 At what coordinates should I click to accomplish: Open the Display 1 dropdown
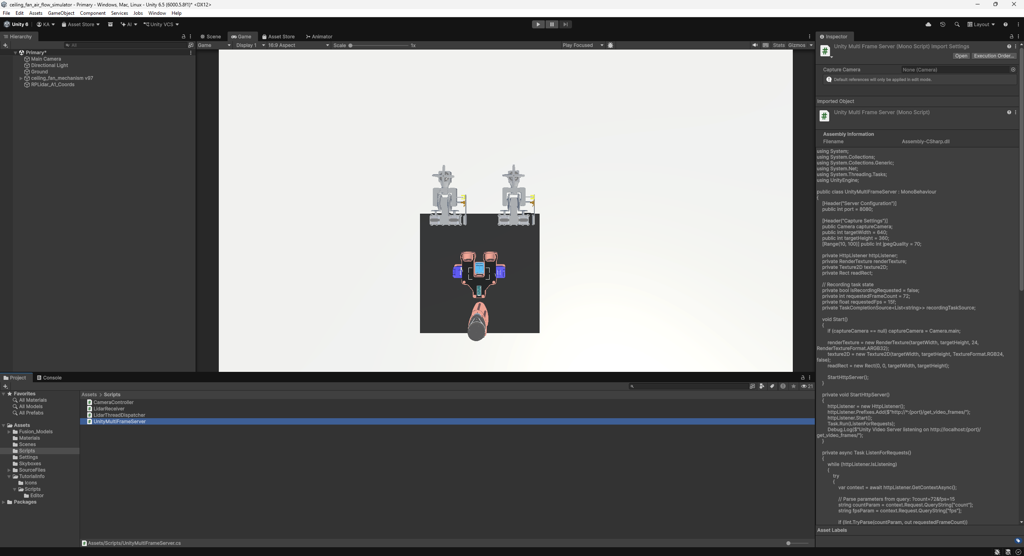tap(250, 45)
